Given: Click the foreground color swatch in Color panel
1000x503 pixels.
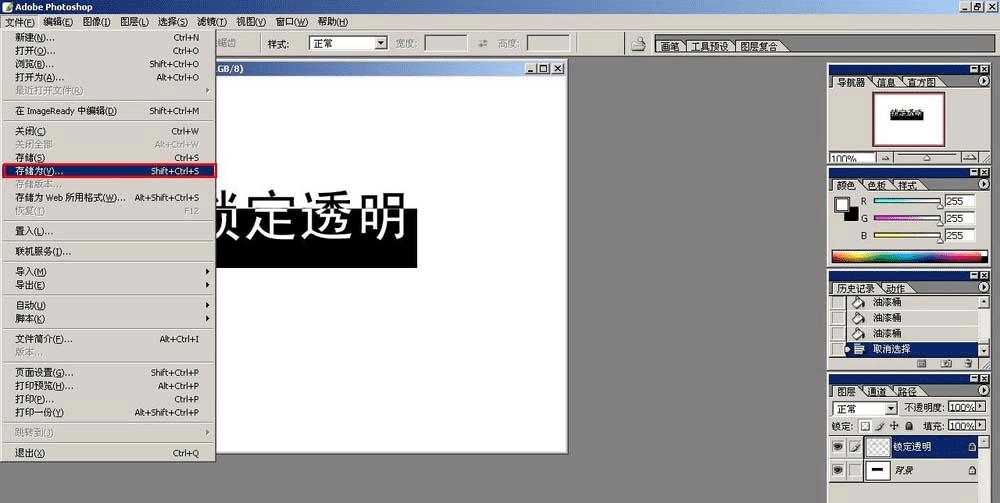Looking at the screenshot, I should pyautogui.click(x=842, y=205).
